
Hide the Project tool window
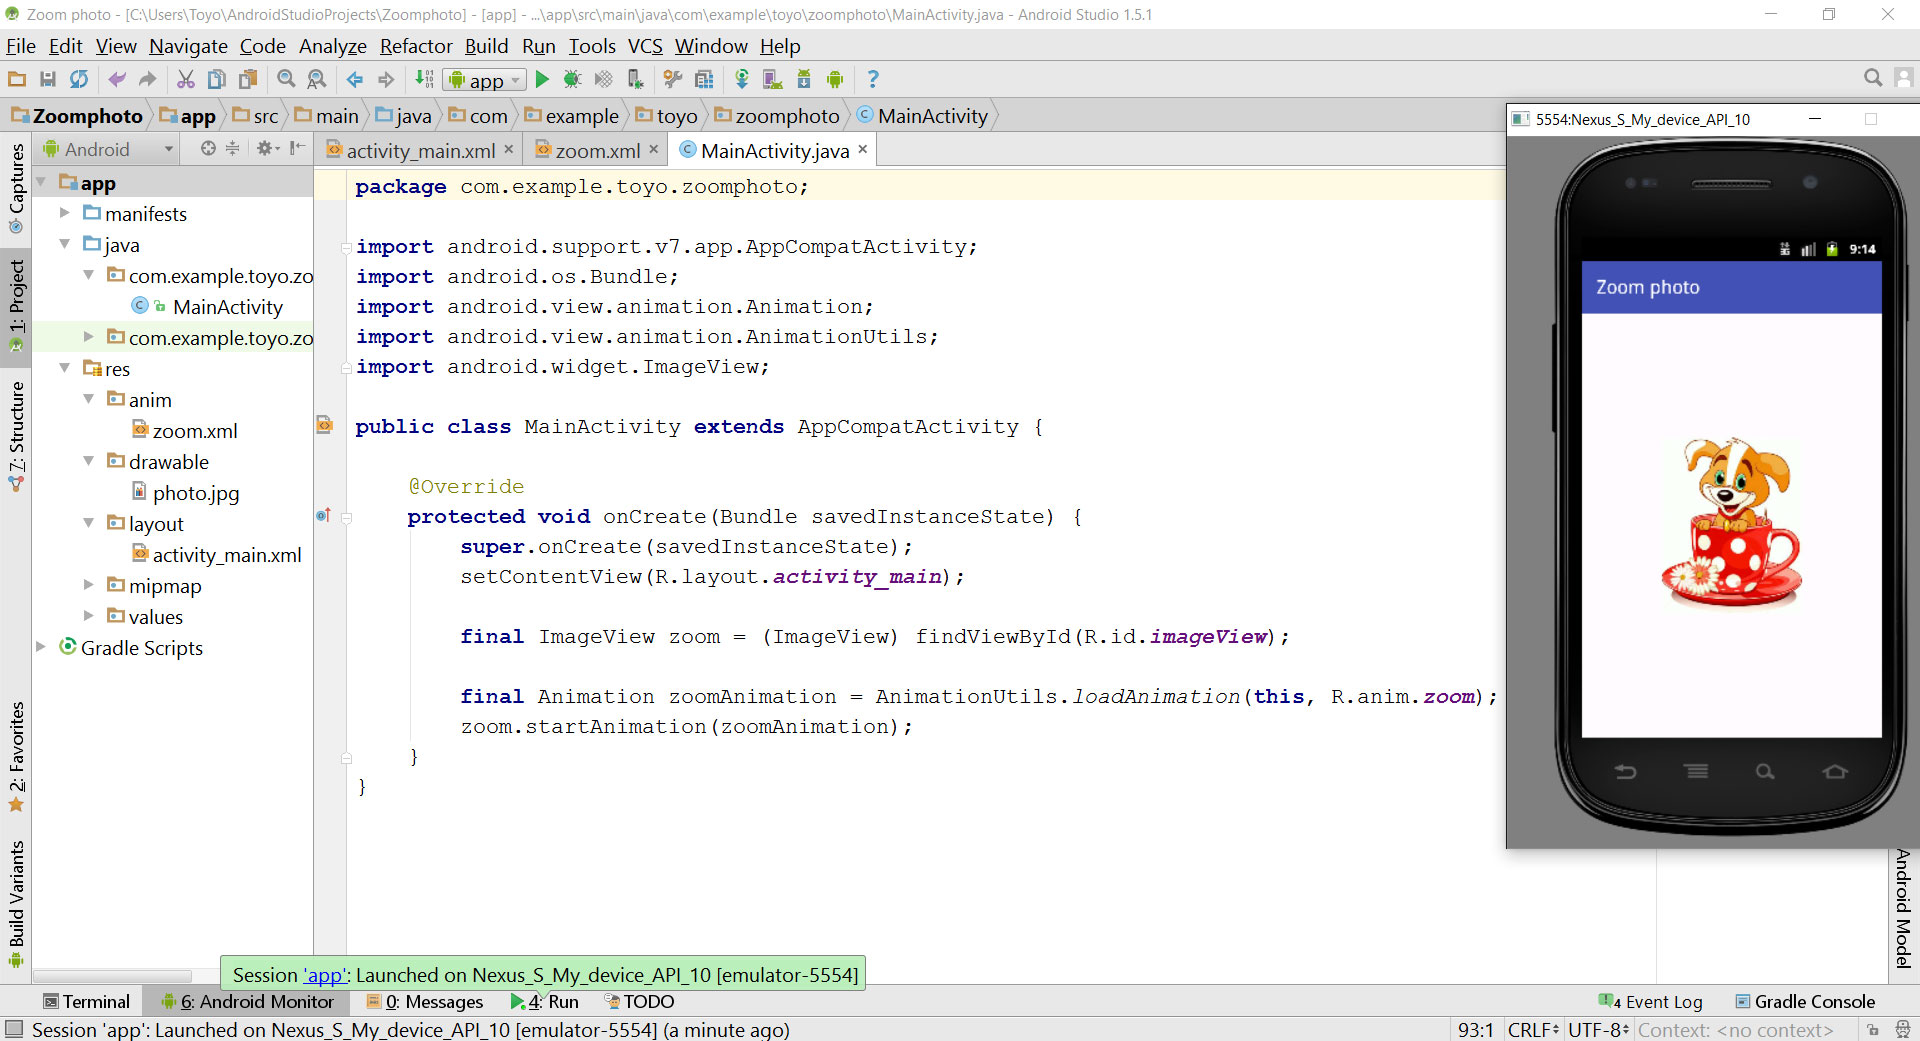pyautogui.click(x=297, y=148)
